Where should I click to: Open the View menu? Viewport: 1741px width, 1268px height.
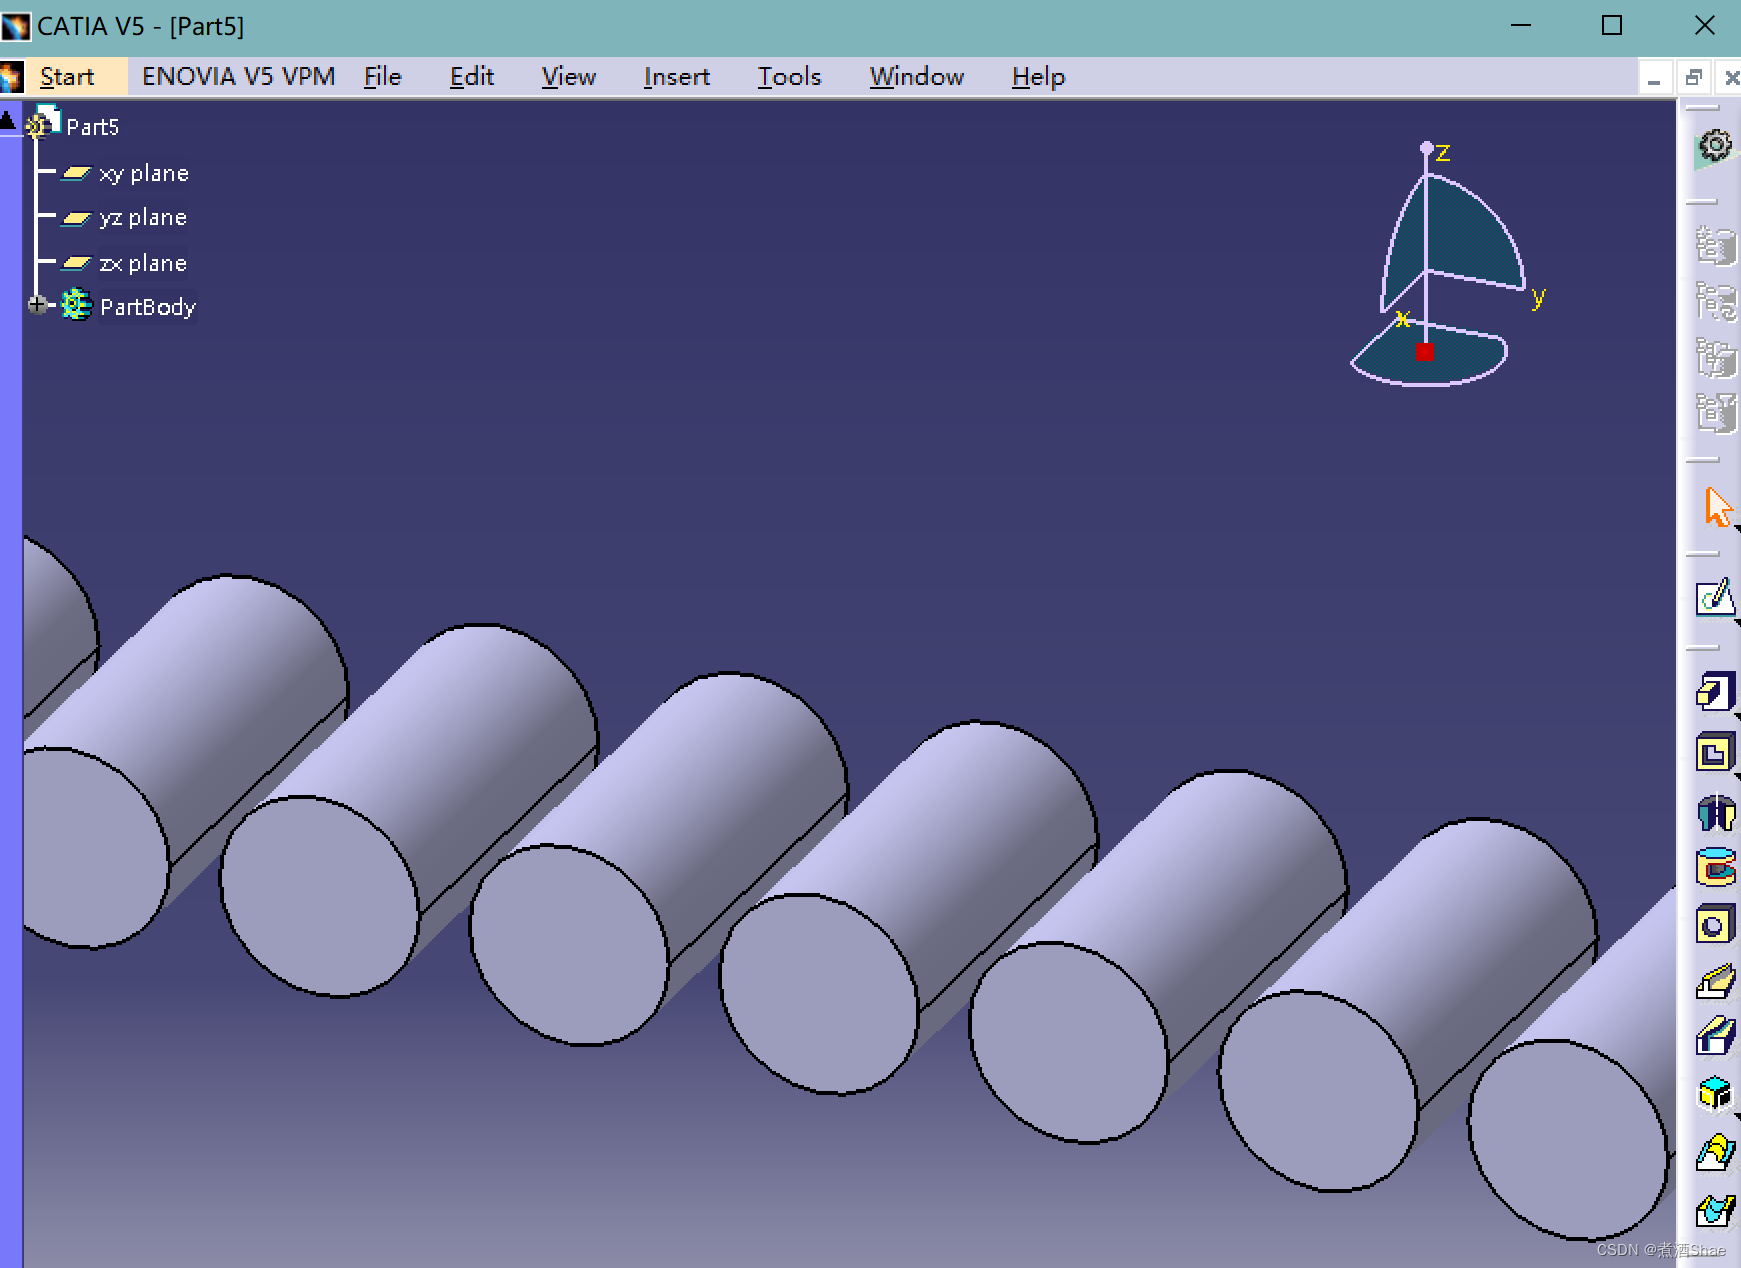point(569,77)
